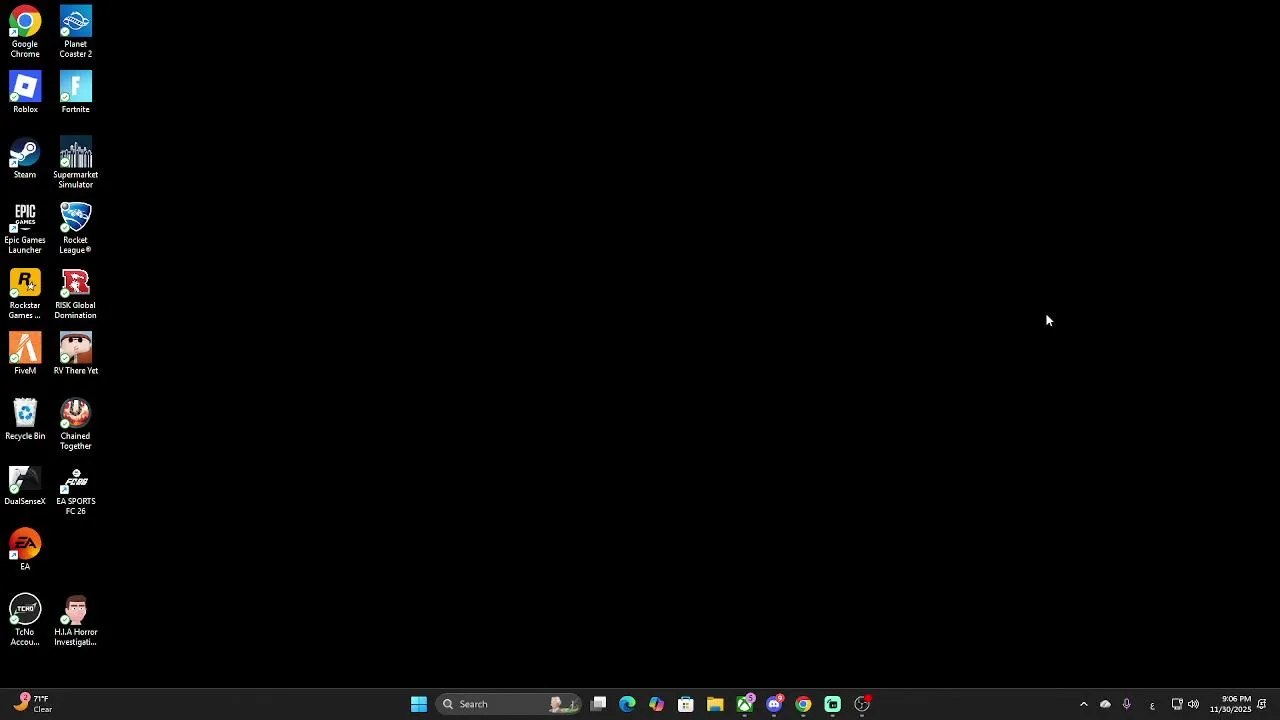Select the Supermarket Simulator desktop icon
This screenshot has width=1280, height=720.
coord(75,163)
